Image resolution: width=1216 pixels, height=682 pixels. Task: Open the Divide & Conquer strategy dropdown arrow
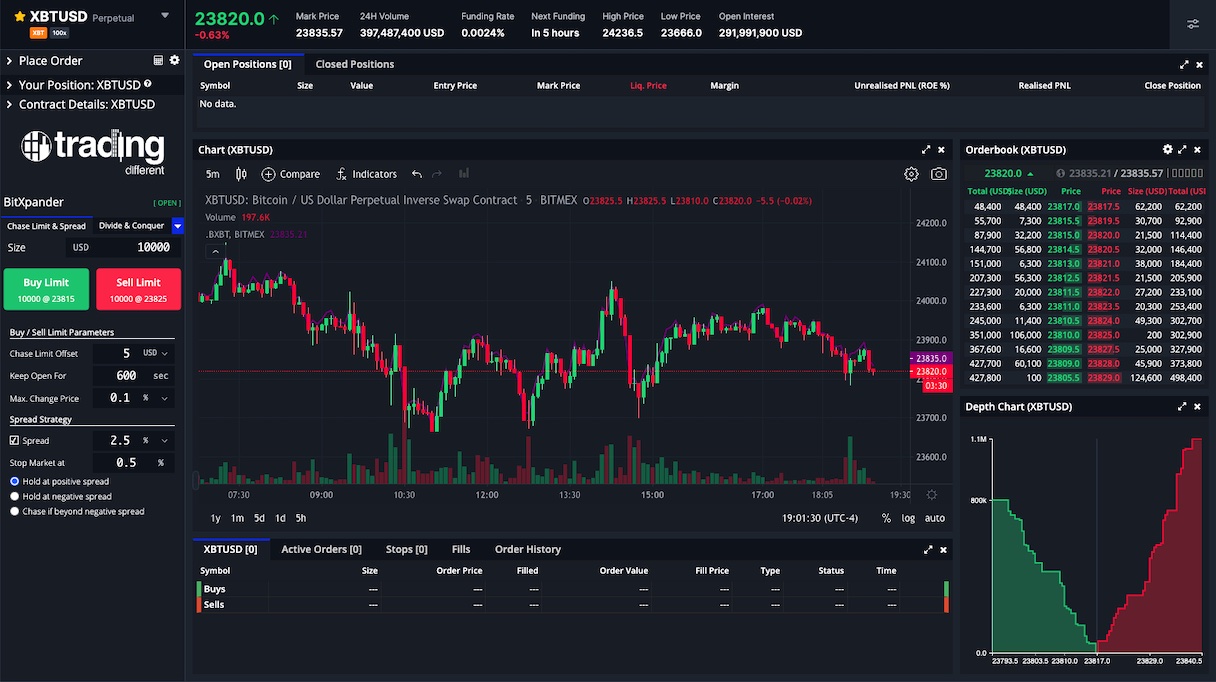178,227
